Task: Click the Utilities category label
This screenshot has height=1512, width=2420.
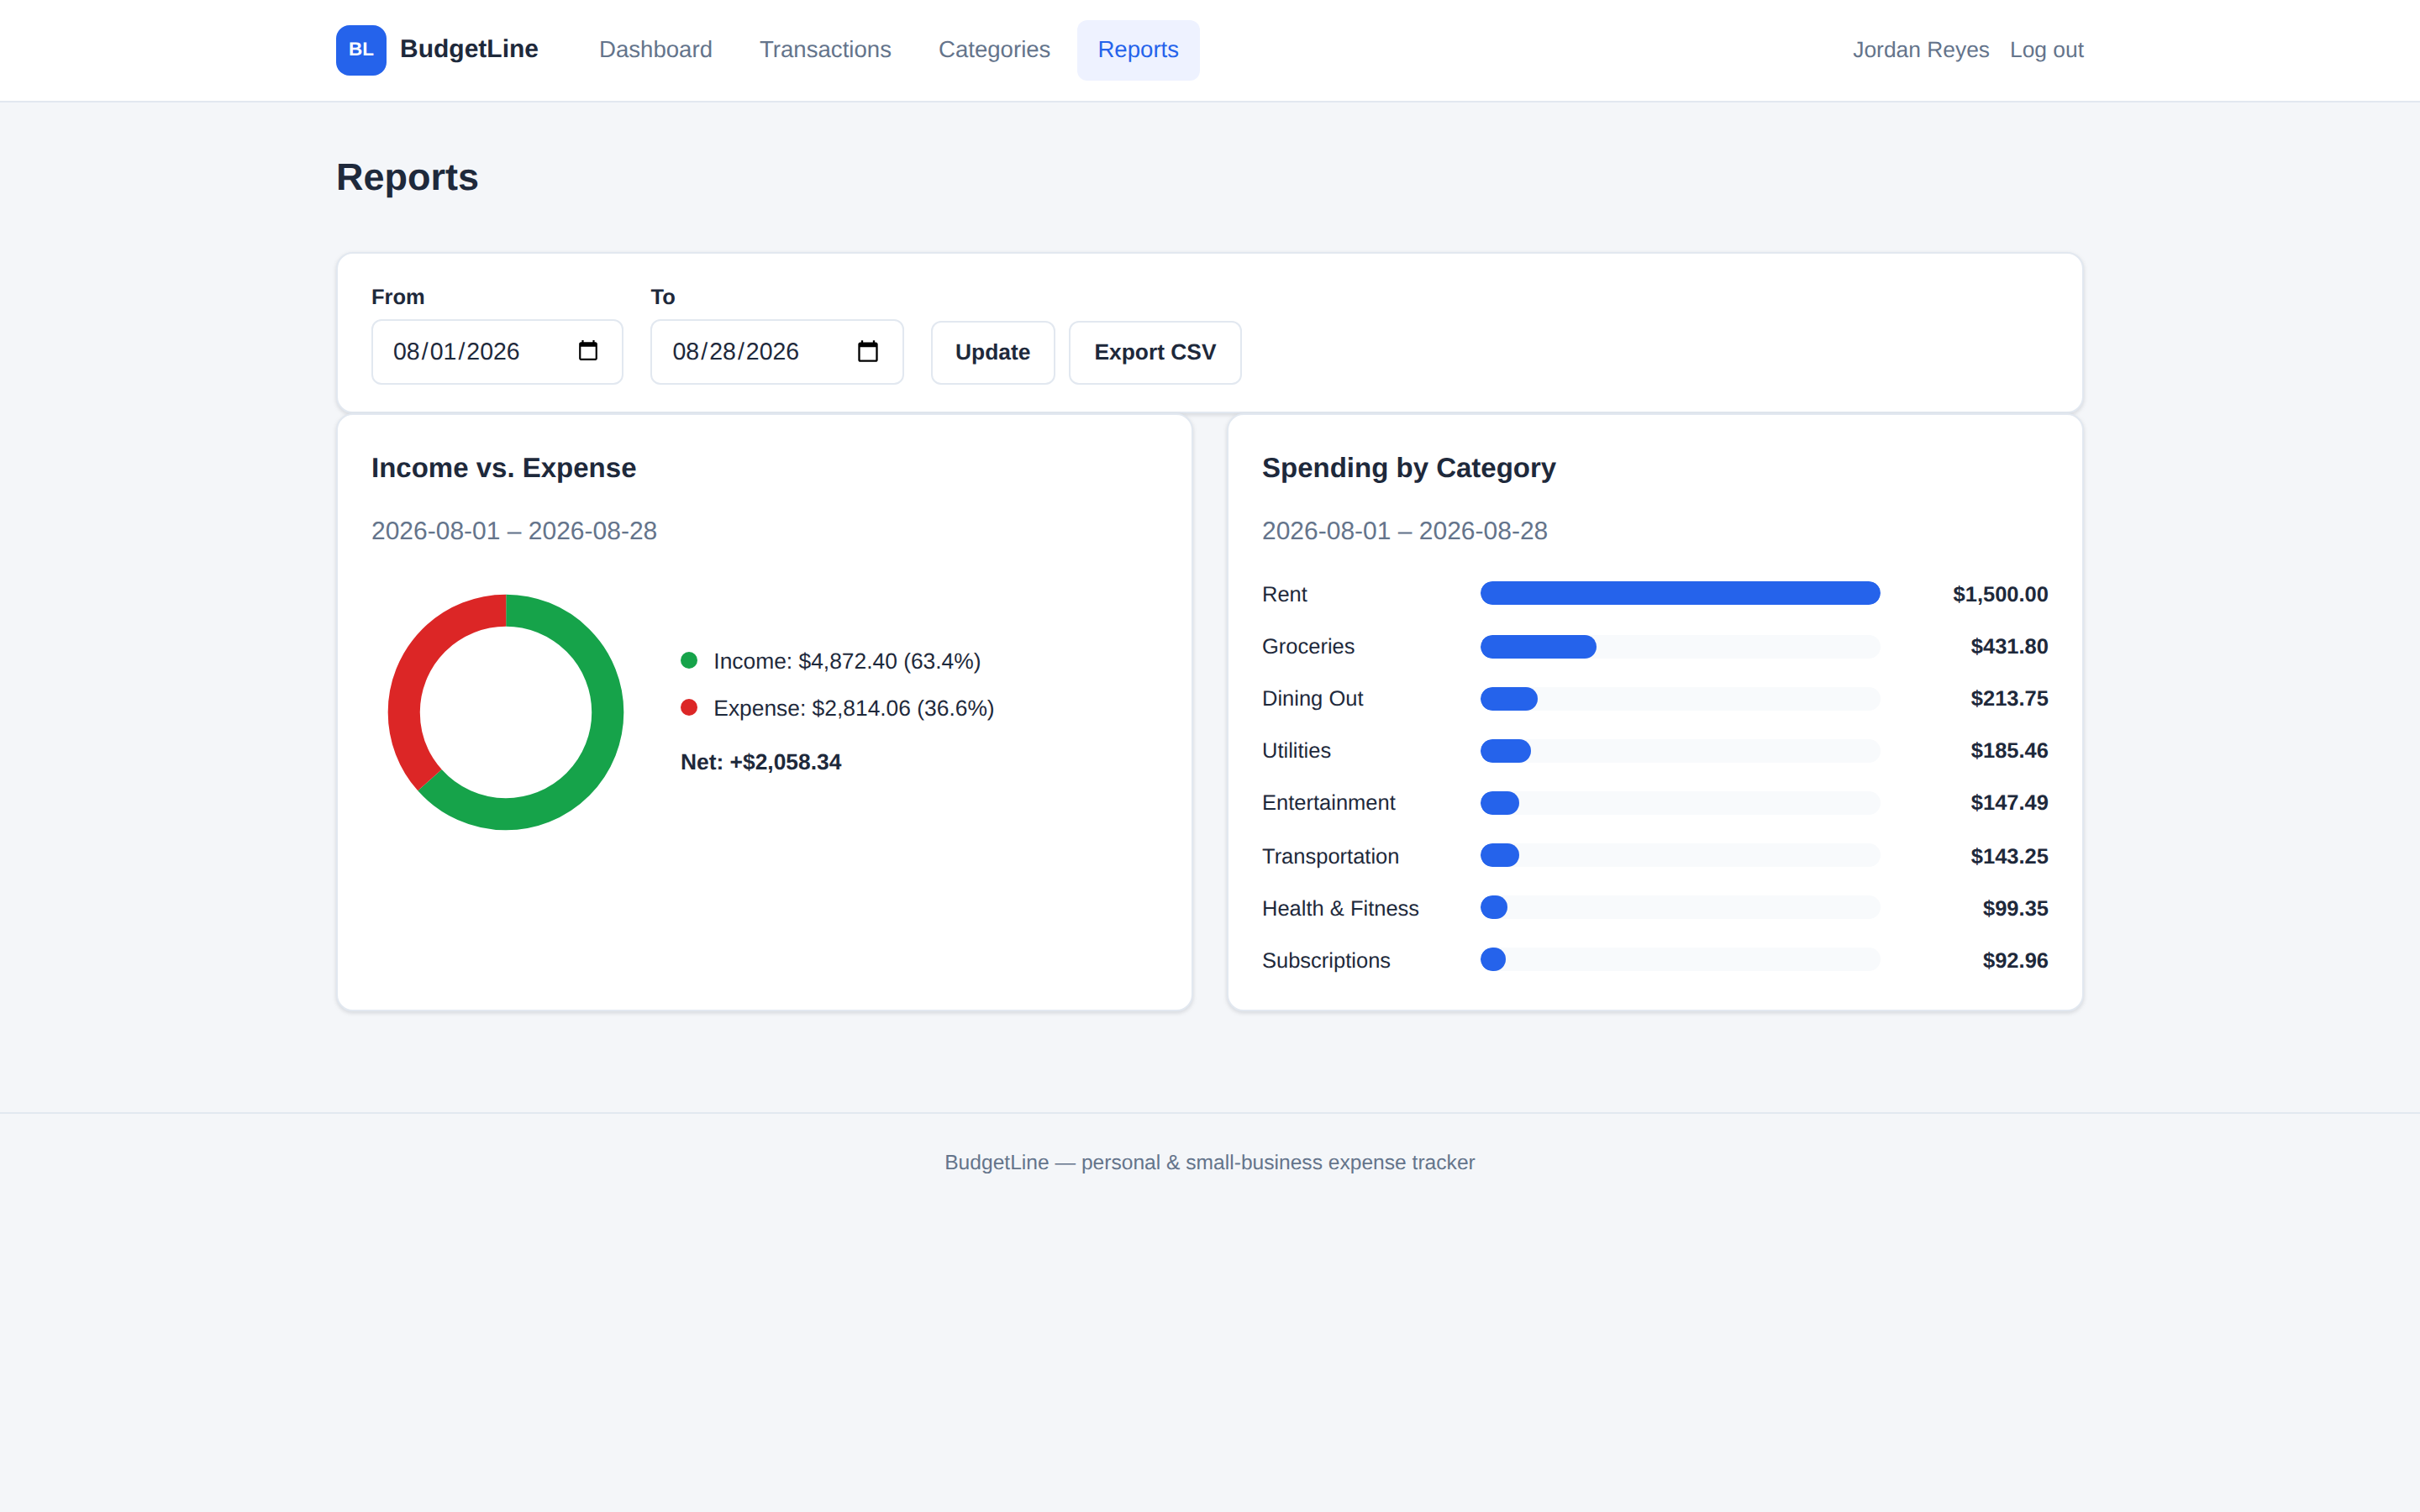Action: coord(1296,750)
